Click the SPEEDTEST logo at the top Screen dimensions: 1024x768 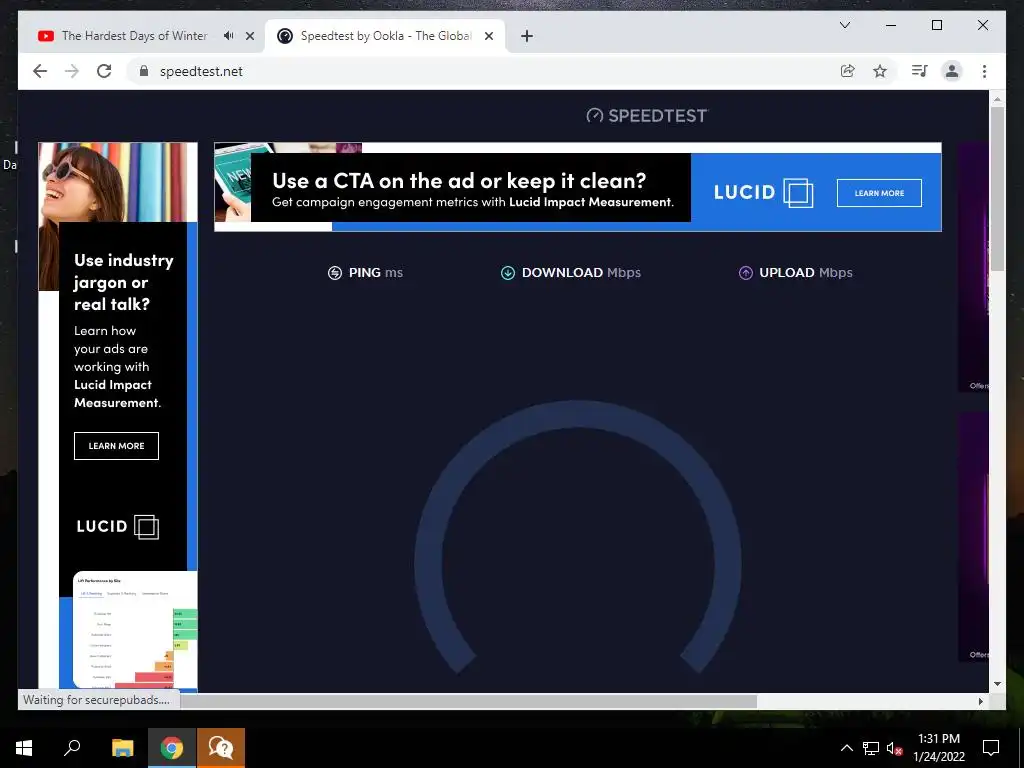coord(647,116)
